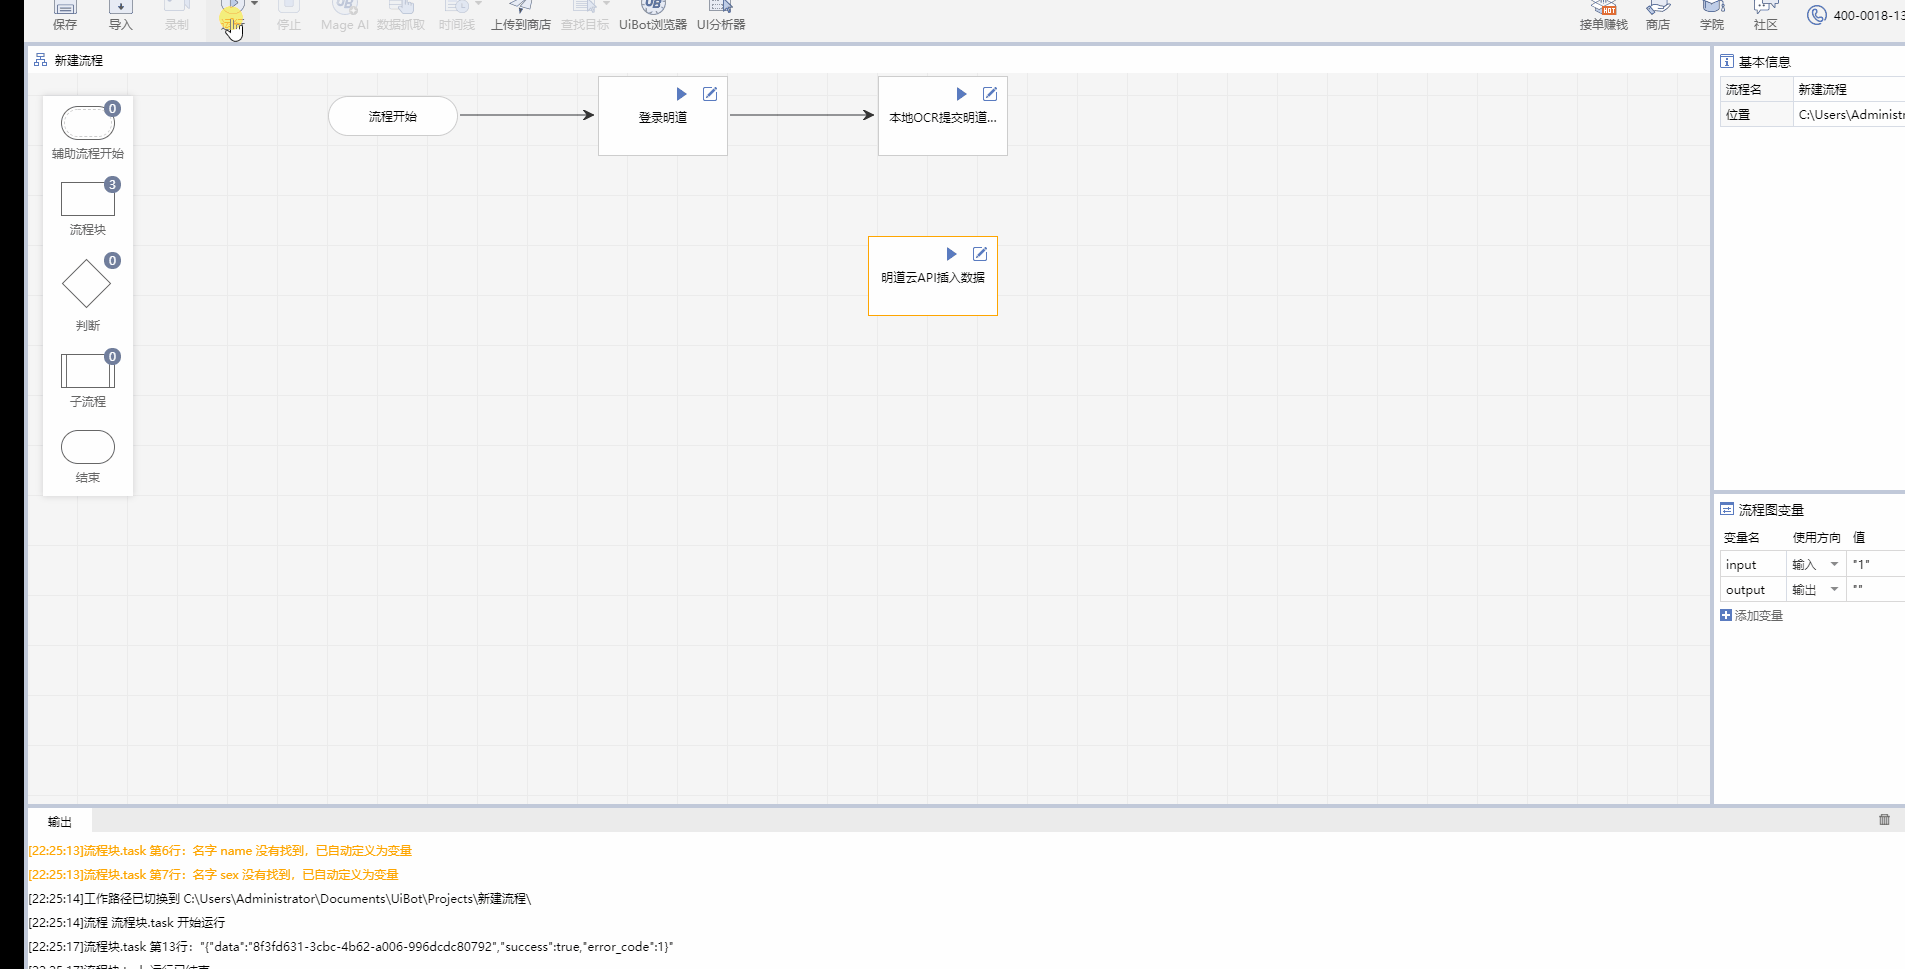This screenshot has width=1905, height=969.
Task: Click the log line 工作路径已切换到
Action: tap(280, 899)
